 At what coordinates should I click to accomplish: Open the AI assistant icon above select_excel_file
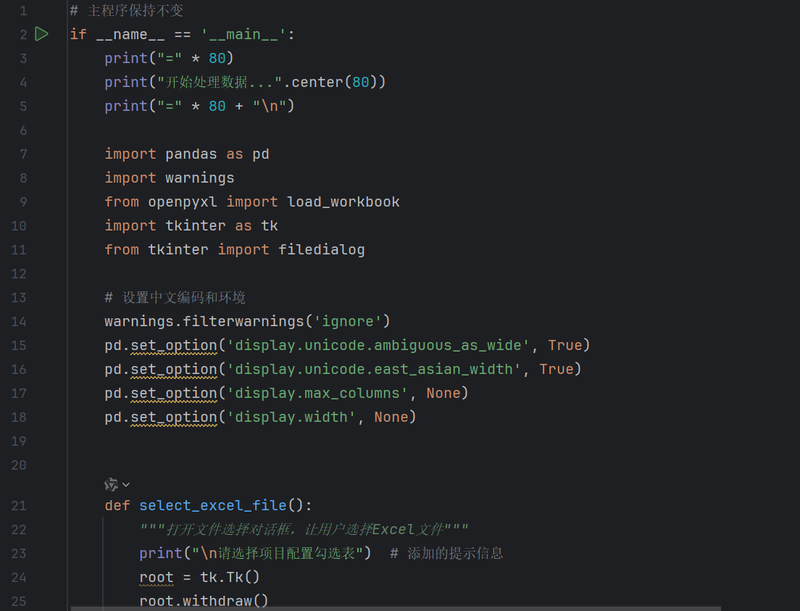point(111,485)
